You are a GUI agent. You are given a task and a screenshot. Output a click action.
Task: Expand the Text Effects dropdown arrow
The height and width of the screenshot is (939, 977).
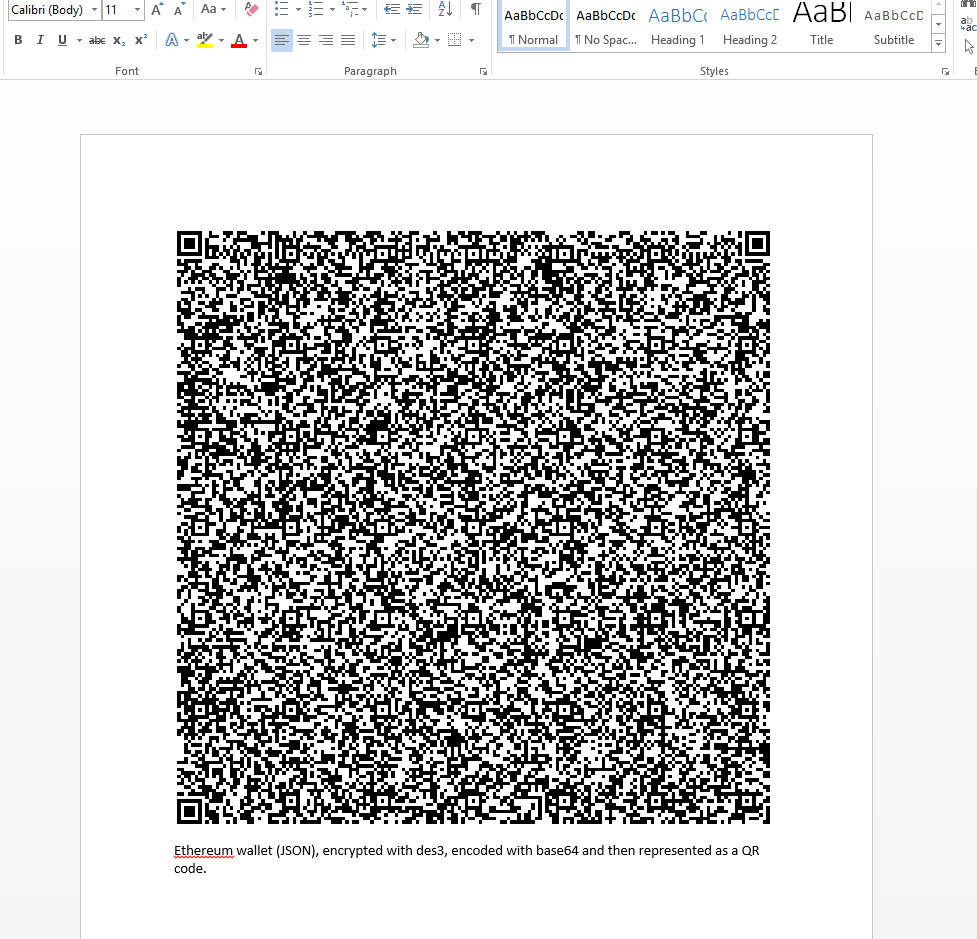186,41
